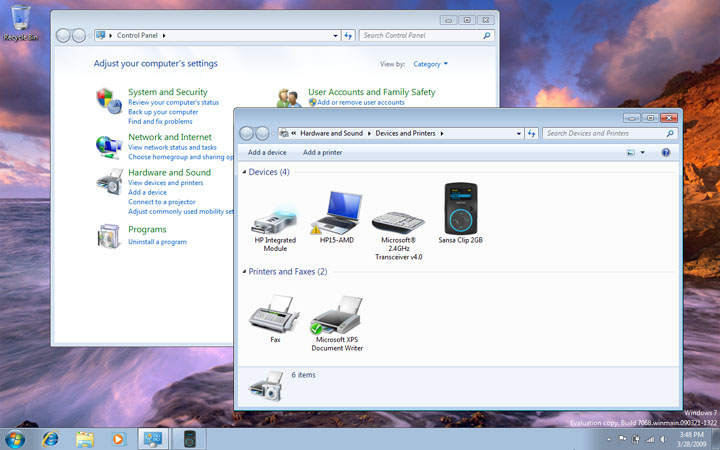Open the change view dropdown arrow
The height and width of the screenshot is (450, 720).
642,153
